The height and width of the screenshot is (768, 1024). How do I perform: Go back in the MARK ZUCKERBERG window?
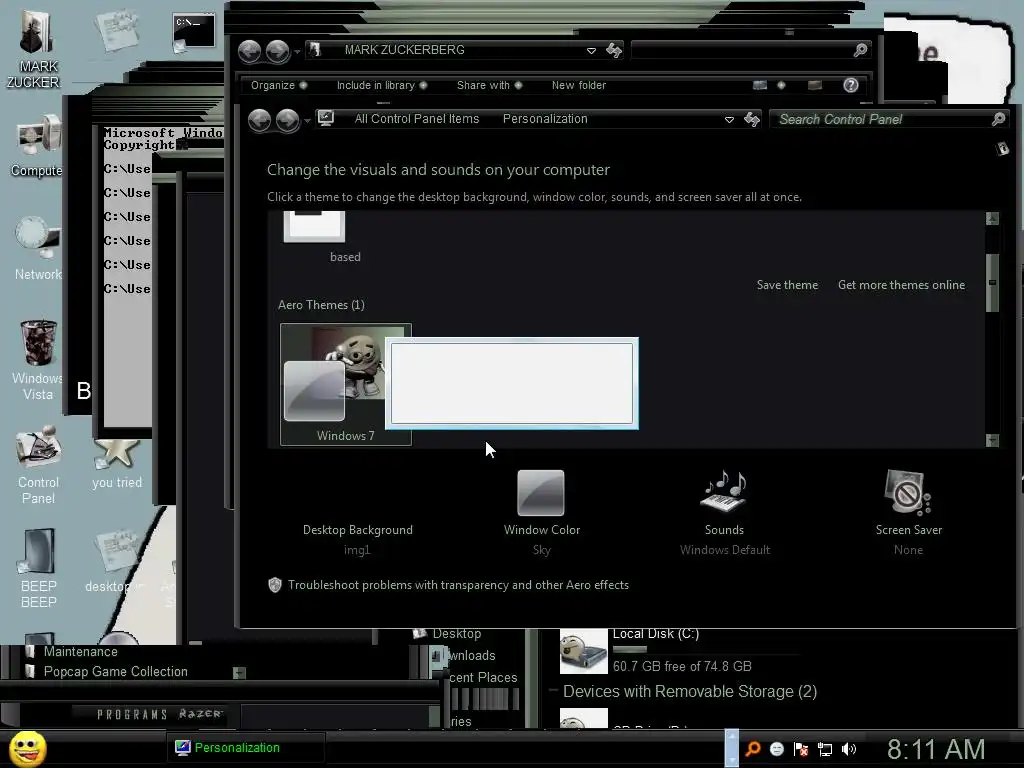[x=249, y=51]
